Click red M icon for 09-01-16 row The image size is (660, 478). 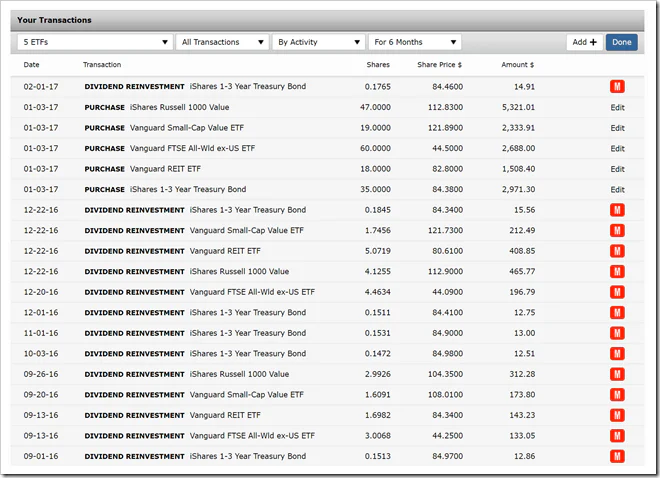(x=617, y=457)
